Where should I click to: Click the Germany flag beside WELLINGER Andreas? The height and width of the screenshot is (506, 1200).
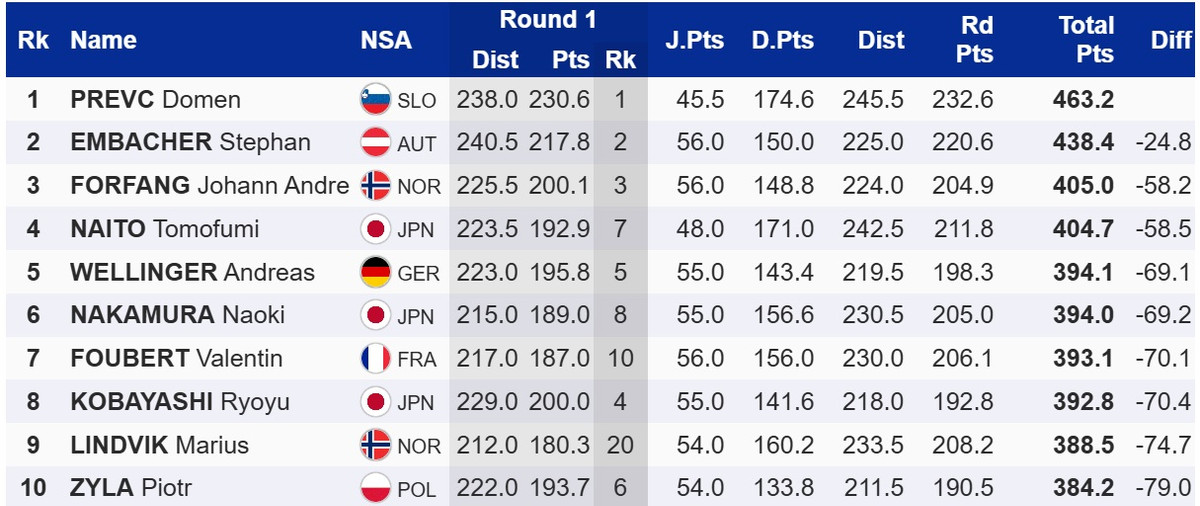coord(375,272)
